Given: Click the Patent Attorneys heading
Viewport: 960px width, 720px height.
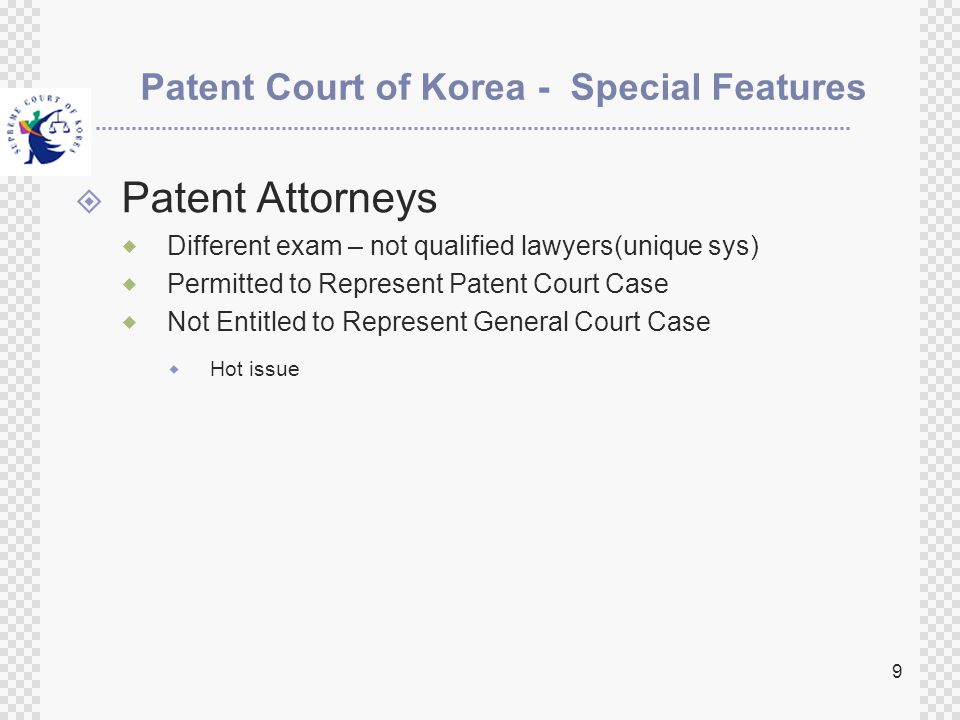Looking at the screenshot, I should [x=279, y=198].
